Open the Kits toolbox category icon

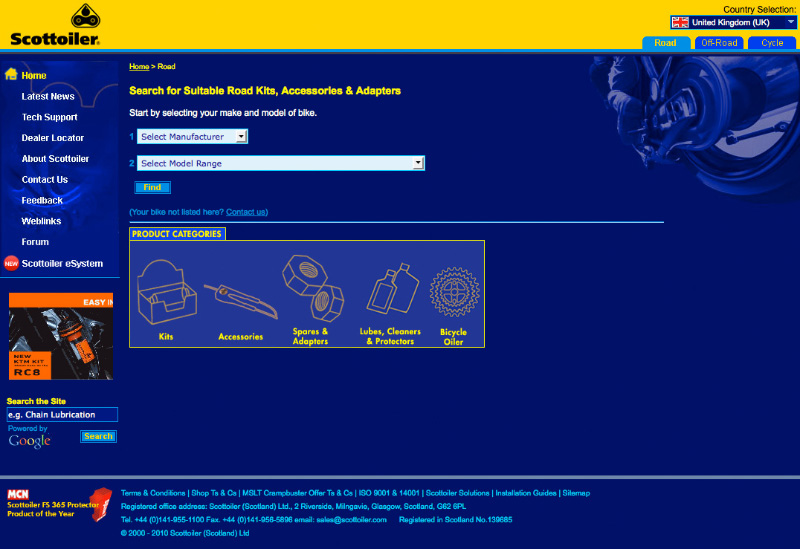(x=165, y=293)
